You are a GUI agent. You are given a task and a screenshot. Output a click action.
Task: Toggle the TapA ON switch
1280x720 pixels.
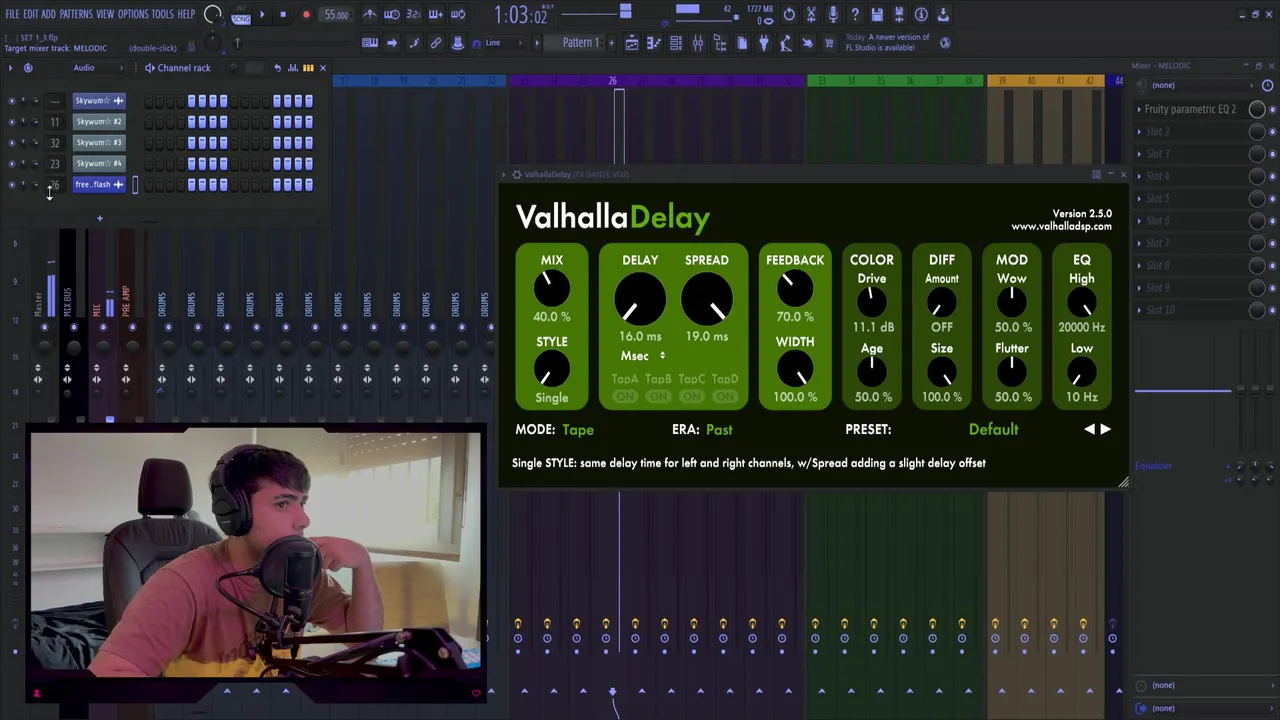[625, 397]
